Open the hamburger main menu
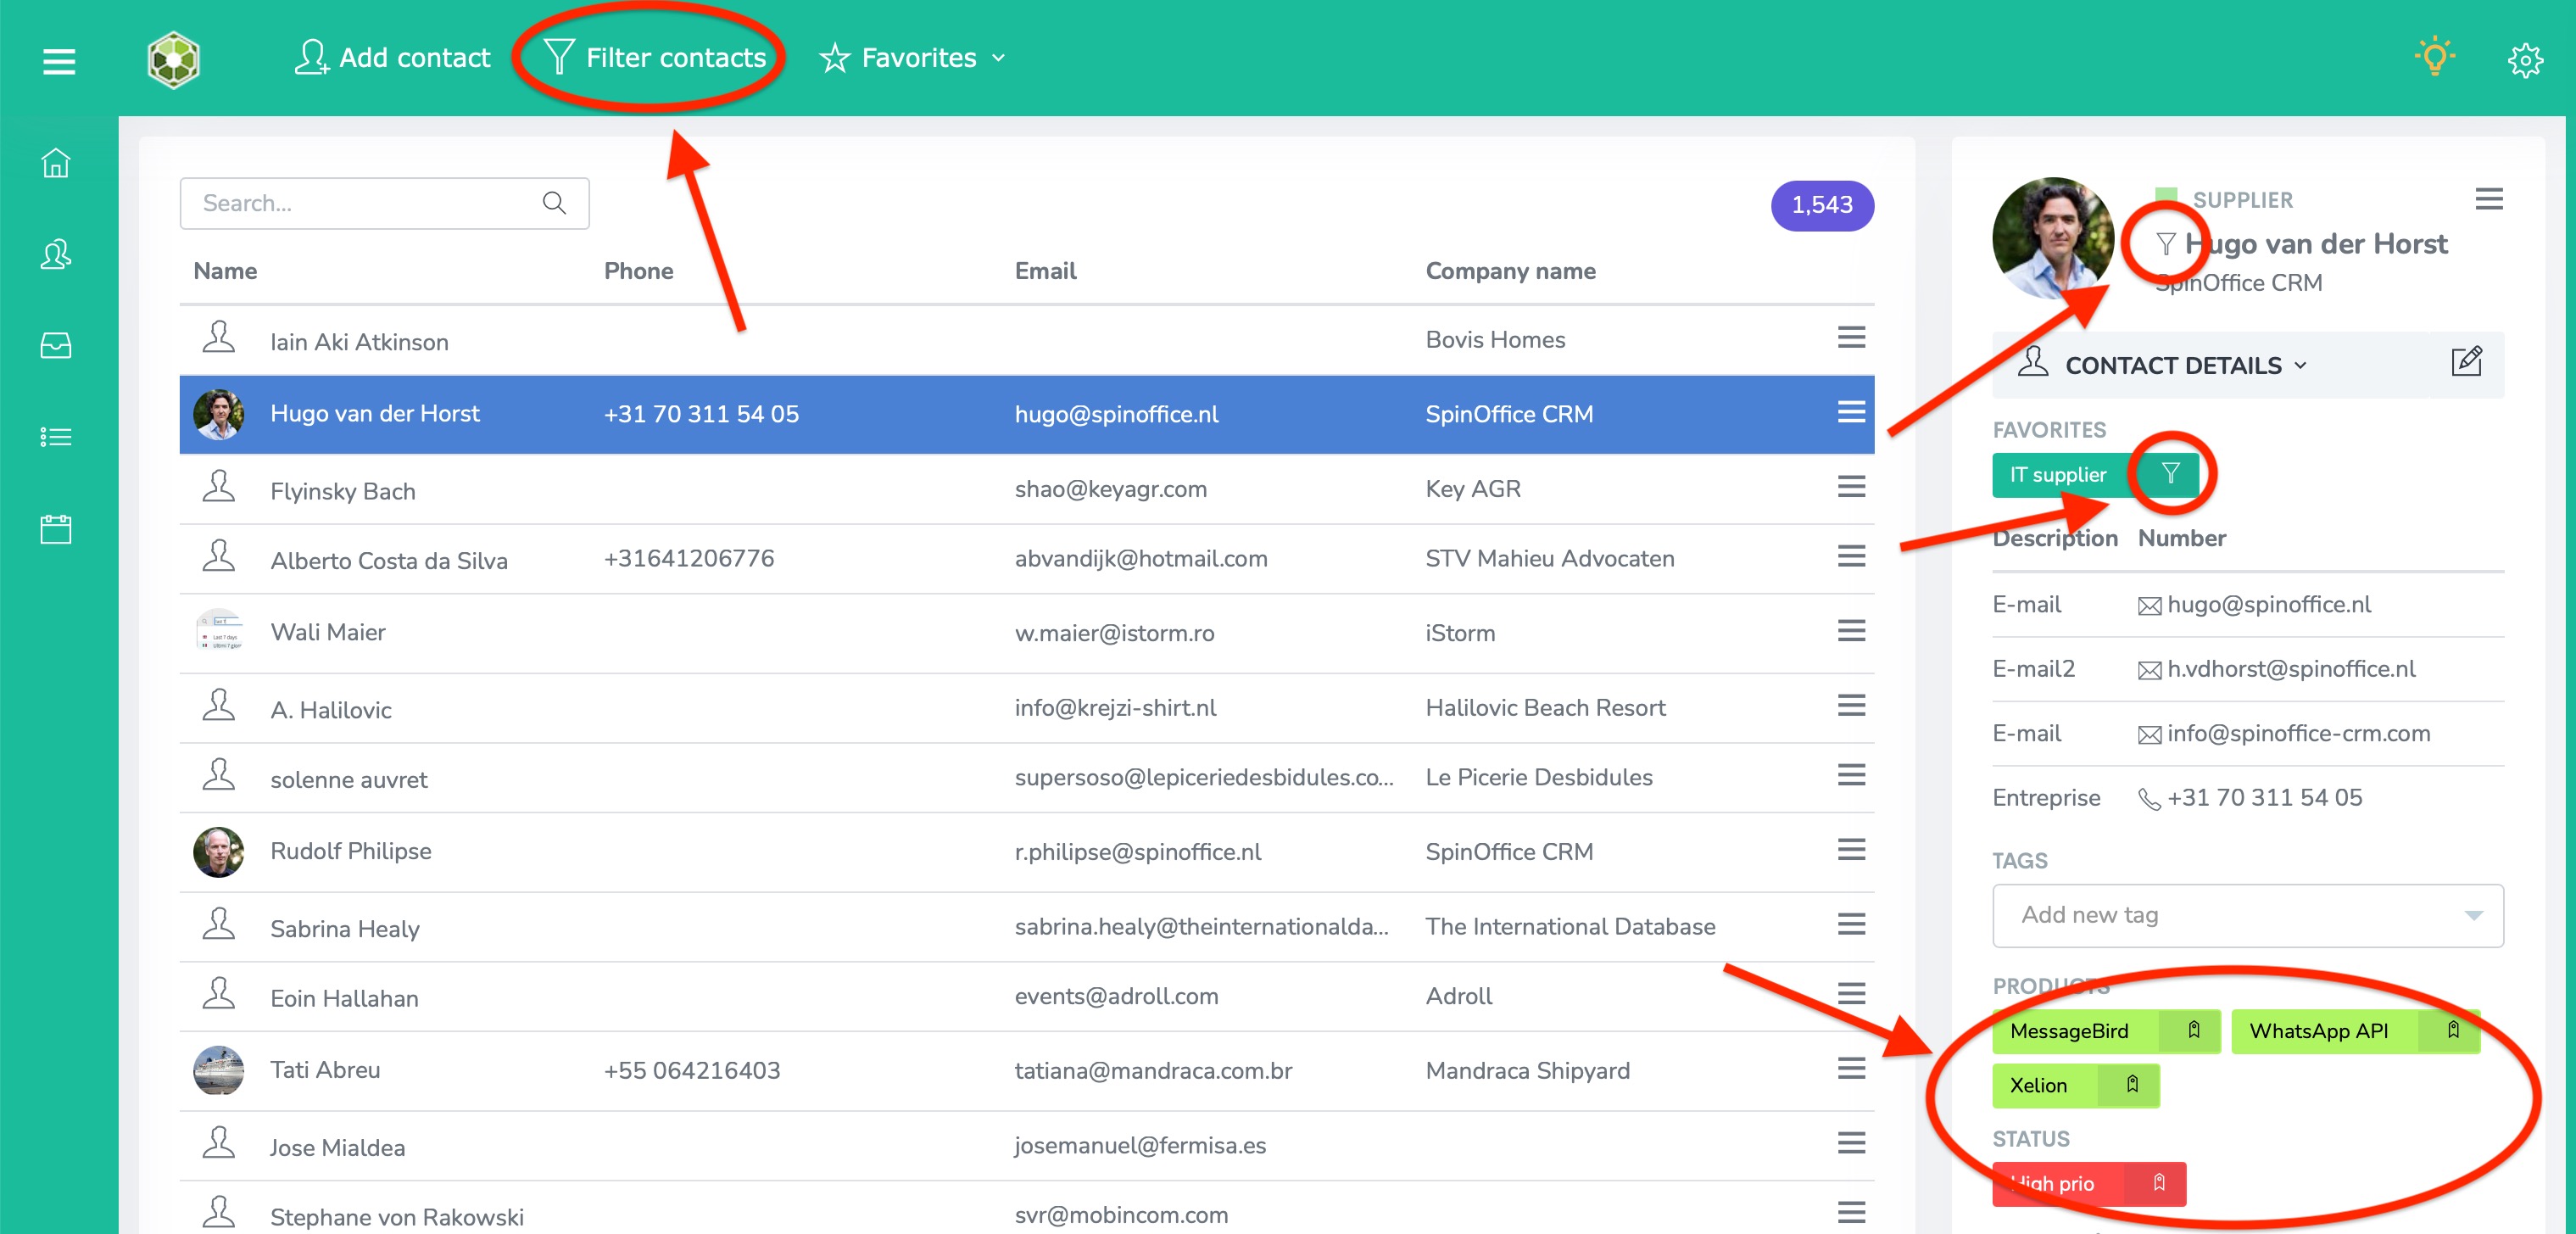The height and width of the screenshot is (1234, 2576). [59, 61]
